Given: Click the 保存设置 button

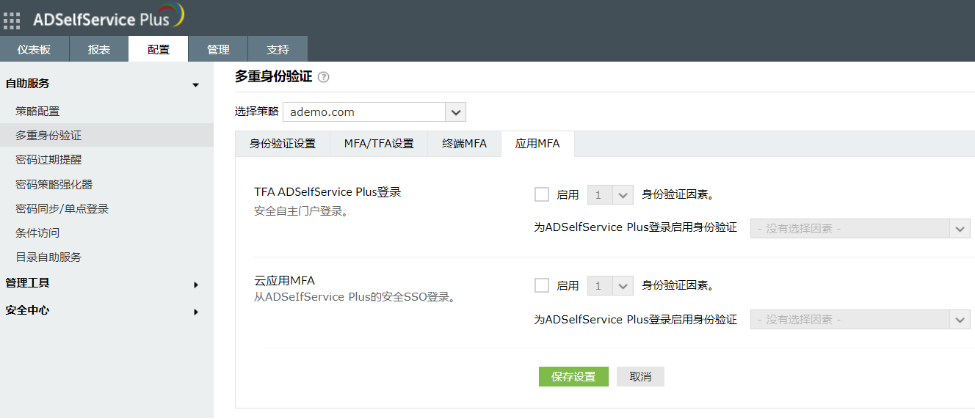Looking at the screenshot, I should [x=573, y=377].
